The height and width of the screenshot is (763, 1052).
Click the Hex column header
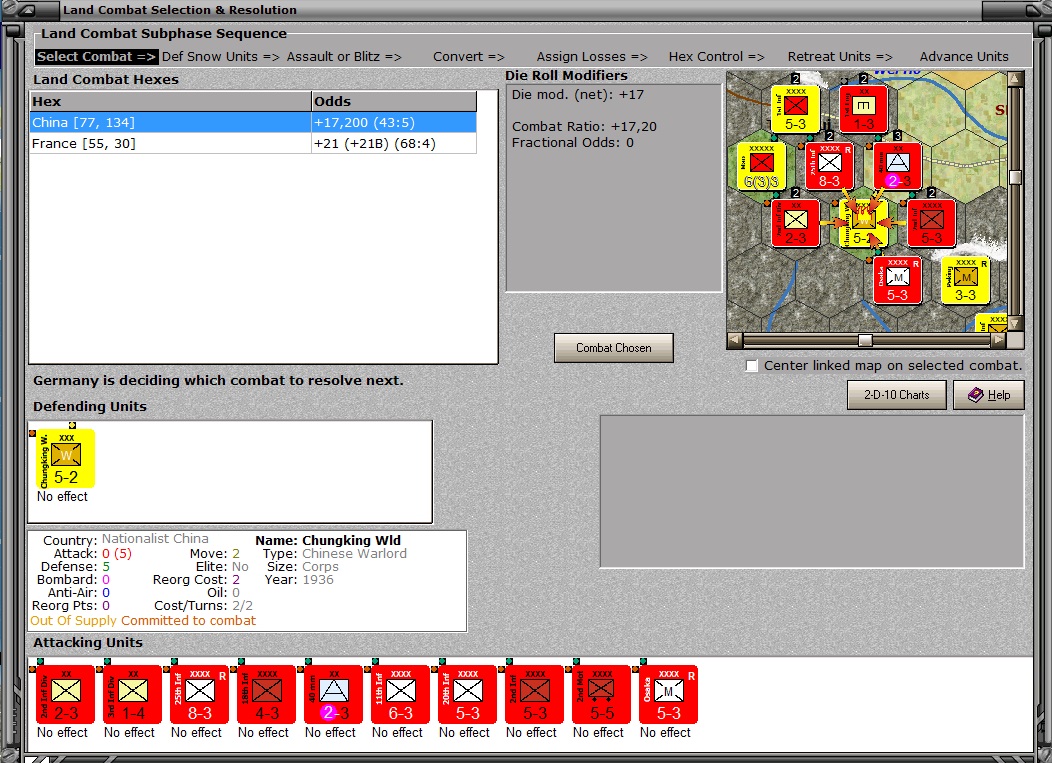tap(170, 101)
